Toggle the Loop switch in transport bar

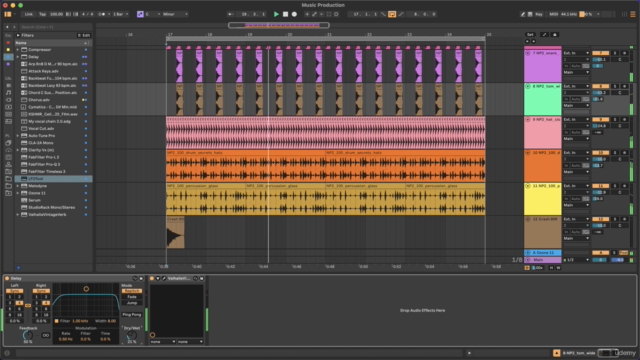[x=392, y=14]
